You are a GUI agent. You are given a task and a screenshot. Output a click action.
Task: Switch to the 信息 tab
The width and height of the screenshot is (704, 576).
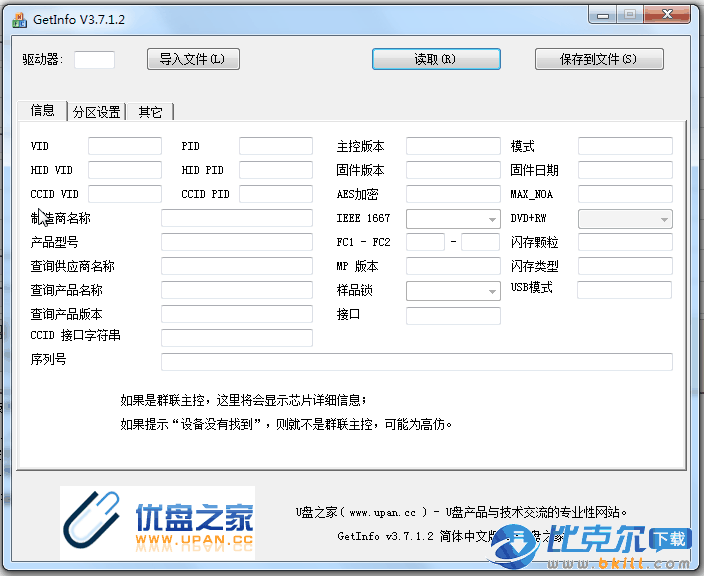tap(43, 110)
